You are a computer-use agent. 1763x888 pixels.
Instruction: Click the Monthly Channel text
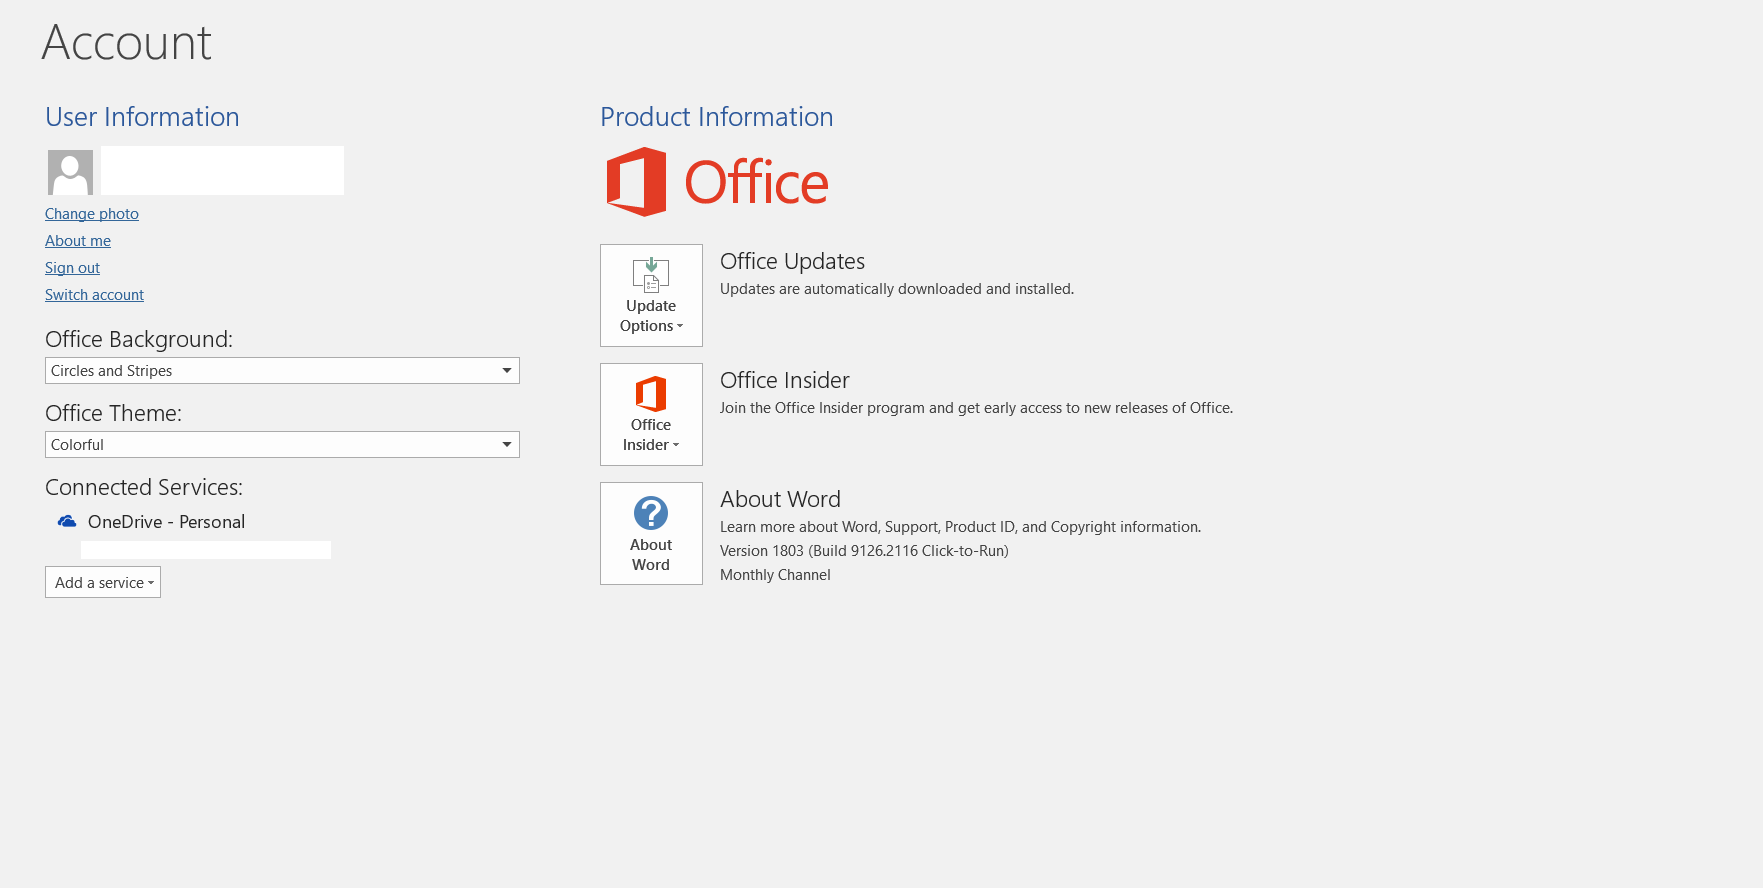775,575
